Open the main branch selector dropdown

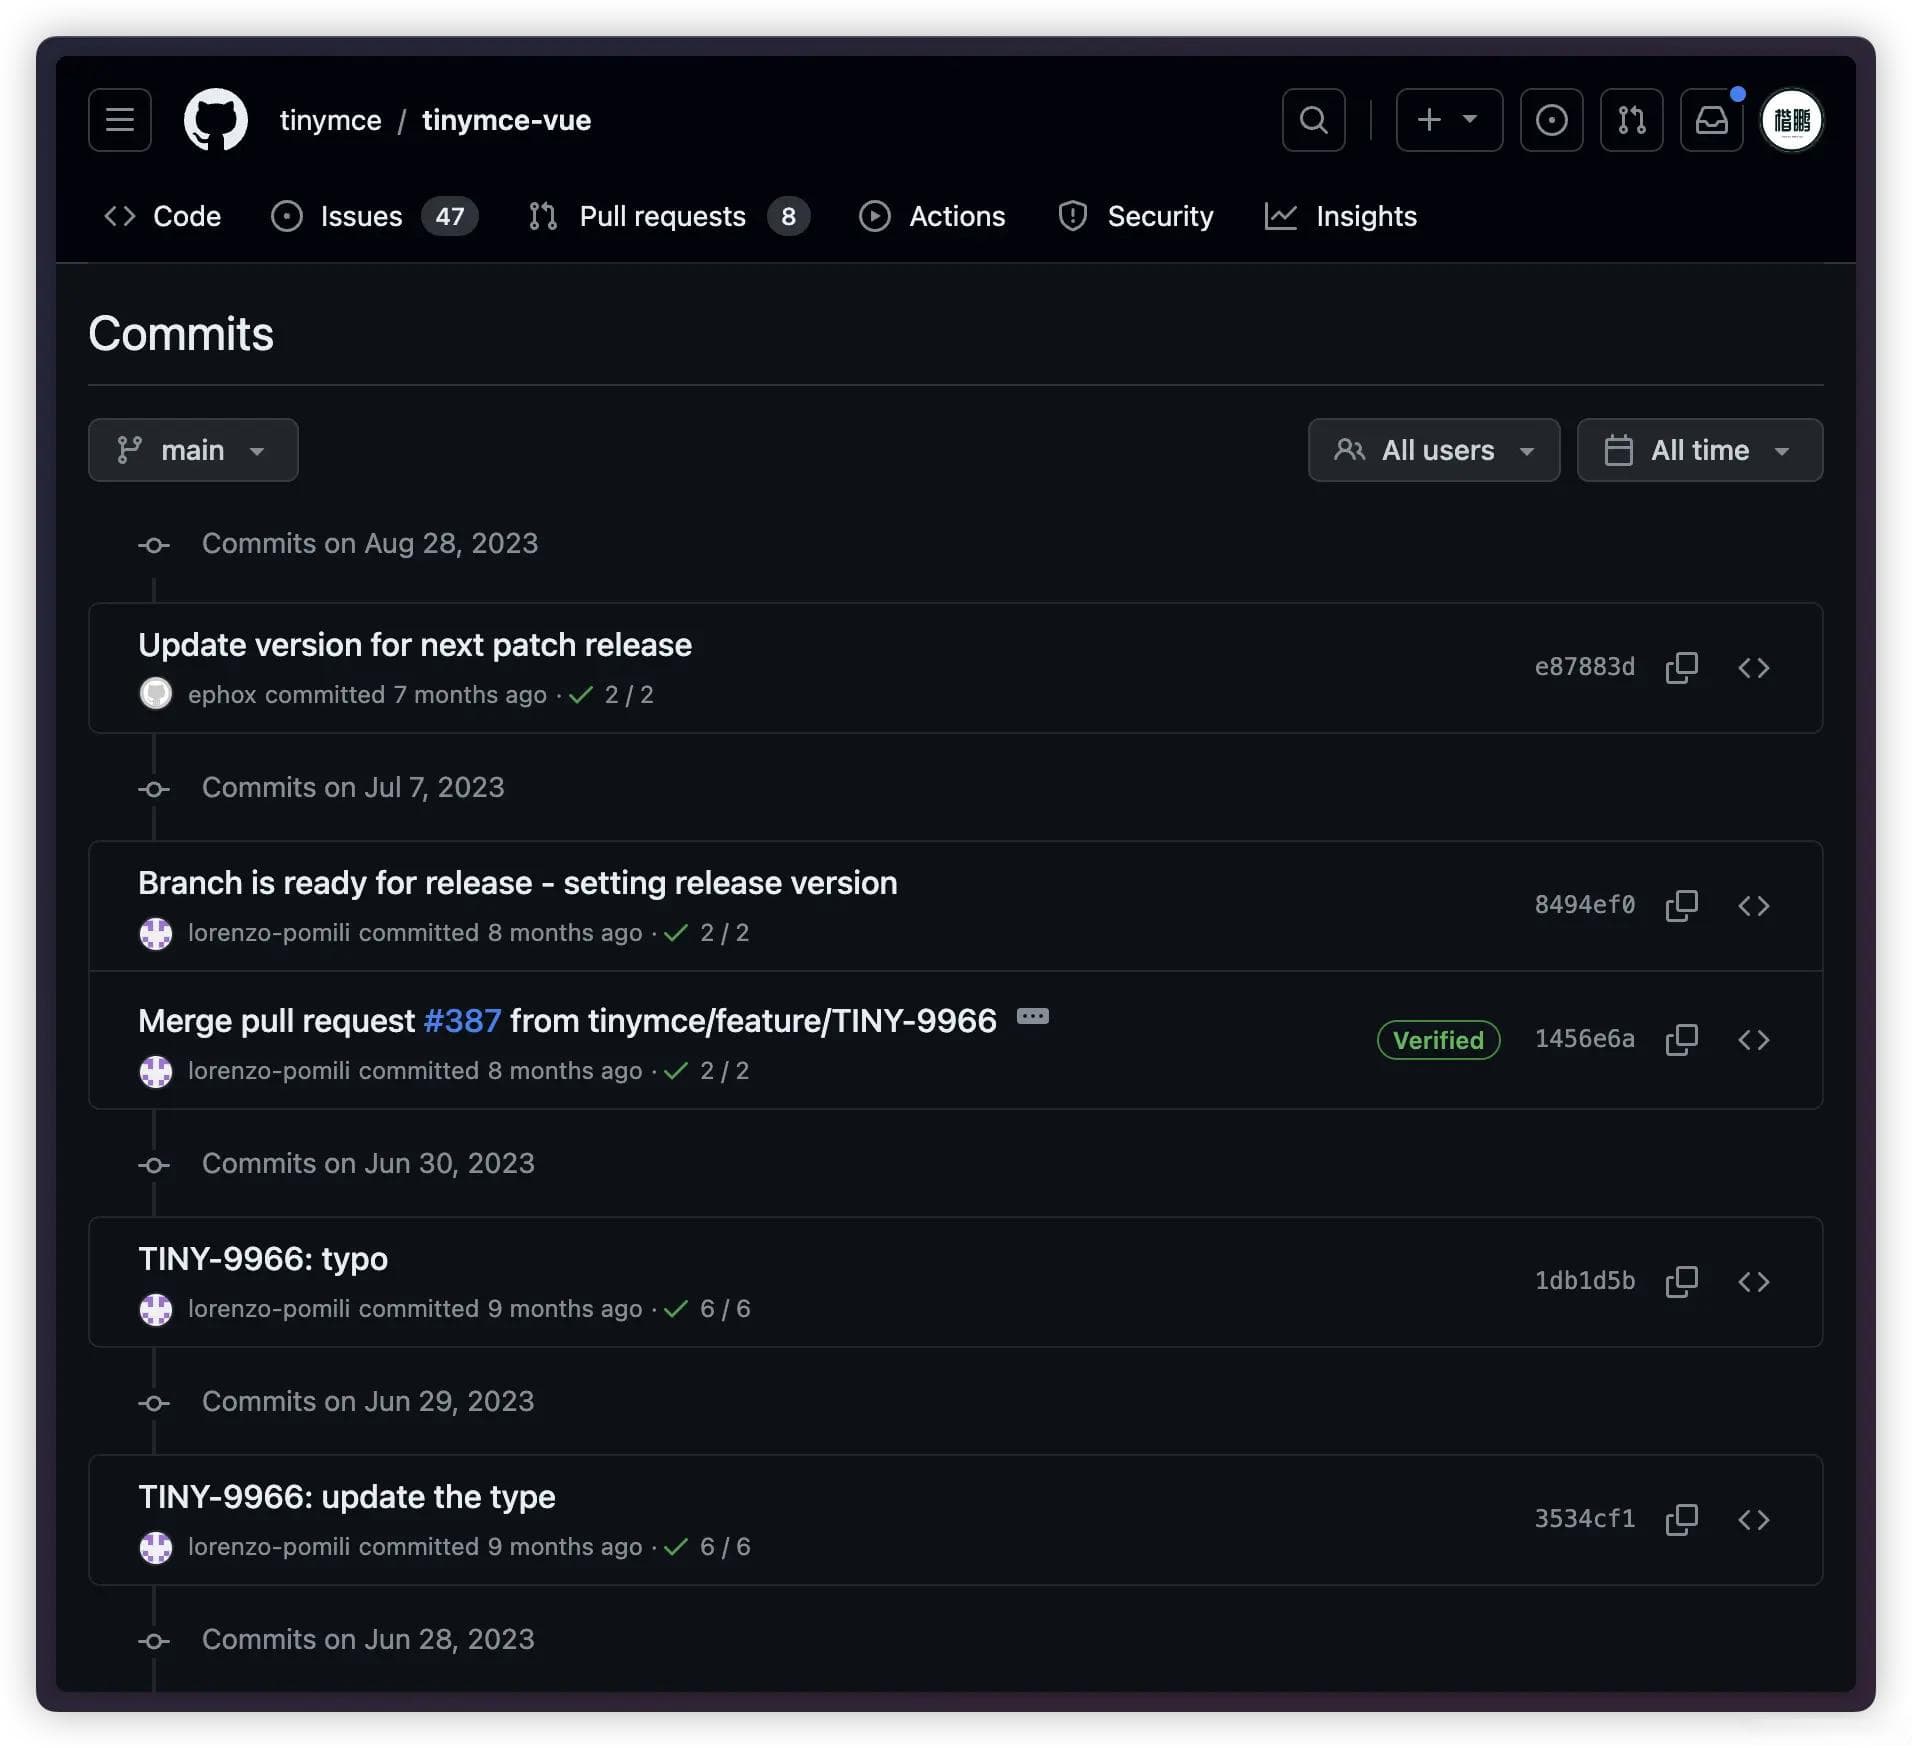pos(193,450)
